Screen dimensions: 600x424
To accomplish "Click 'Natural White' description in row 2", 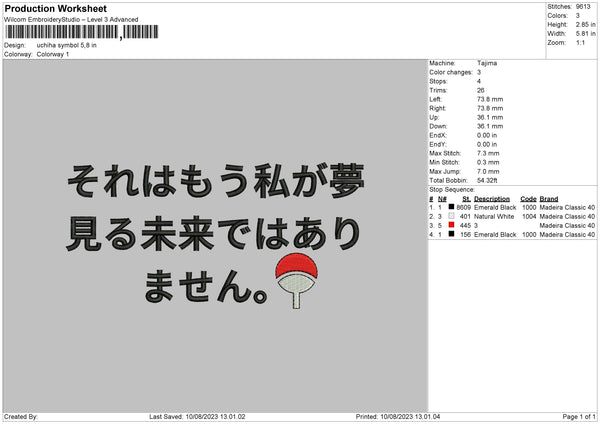I will click(494, 217).
